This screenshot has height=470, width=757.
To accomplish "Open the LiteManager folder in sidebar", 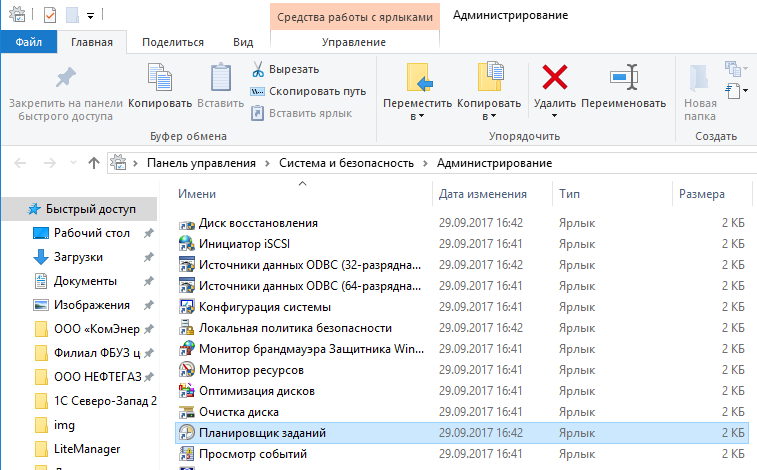I will [87, 449].
